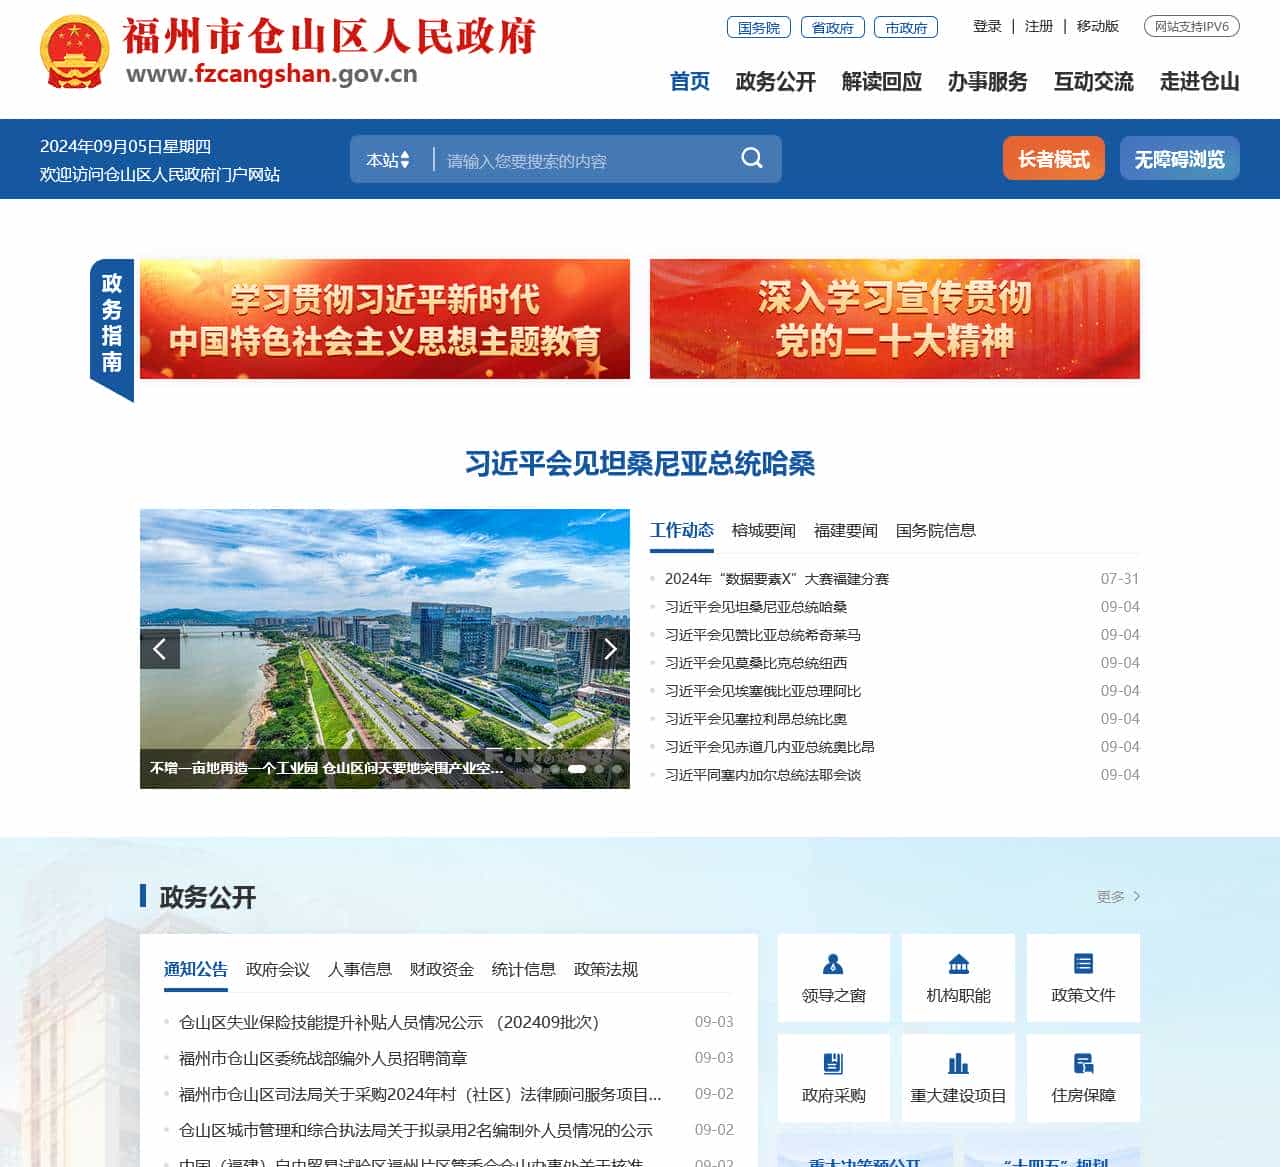Open the 国务院 link button

click(x=758, y=28)
